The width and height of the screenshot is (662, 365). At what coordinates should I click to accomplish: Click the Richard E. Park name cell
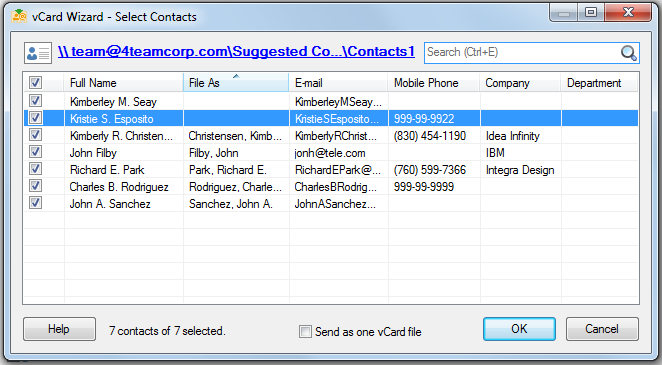[124, 170]
